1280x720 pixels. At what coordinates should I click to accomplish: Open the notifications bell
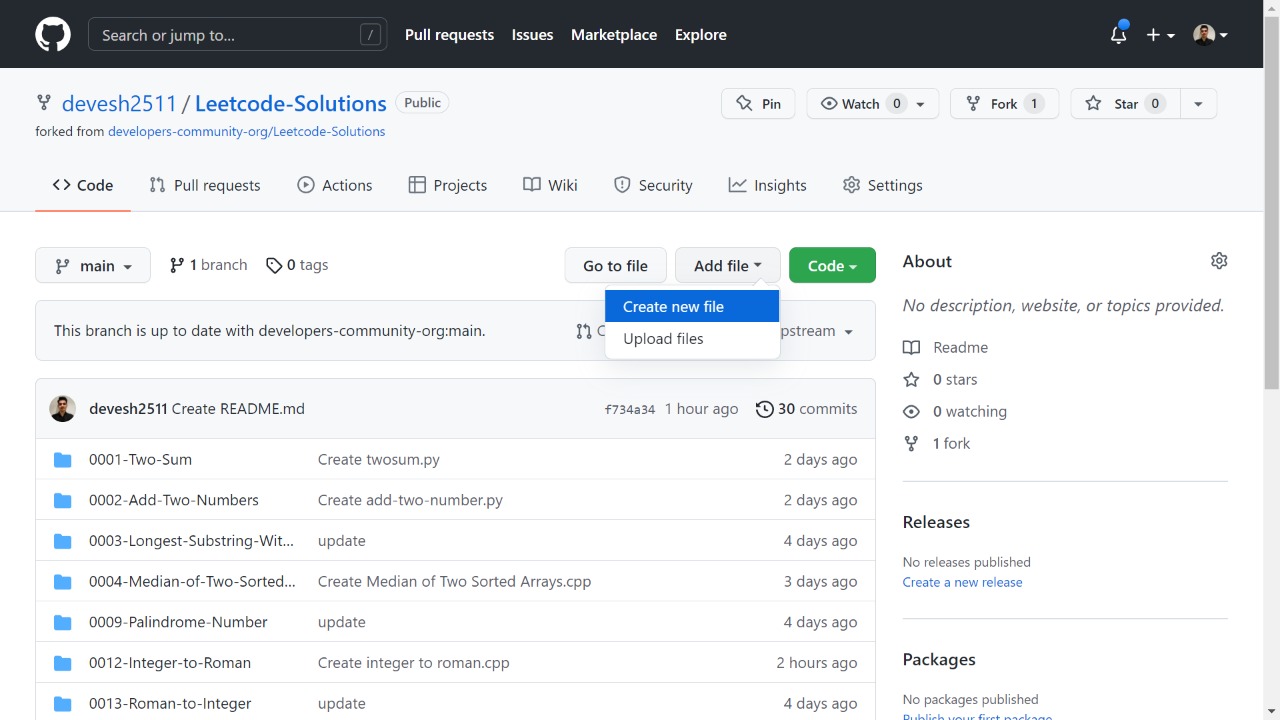pos(1118,34)
